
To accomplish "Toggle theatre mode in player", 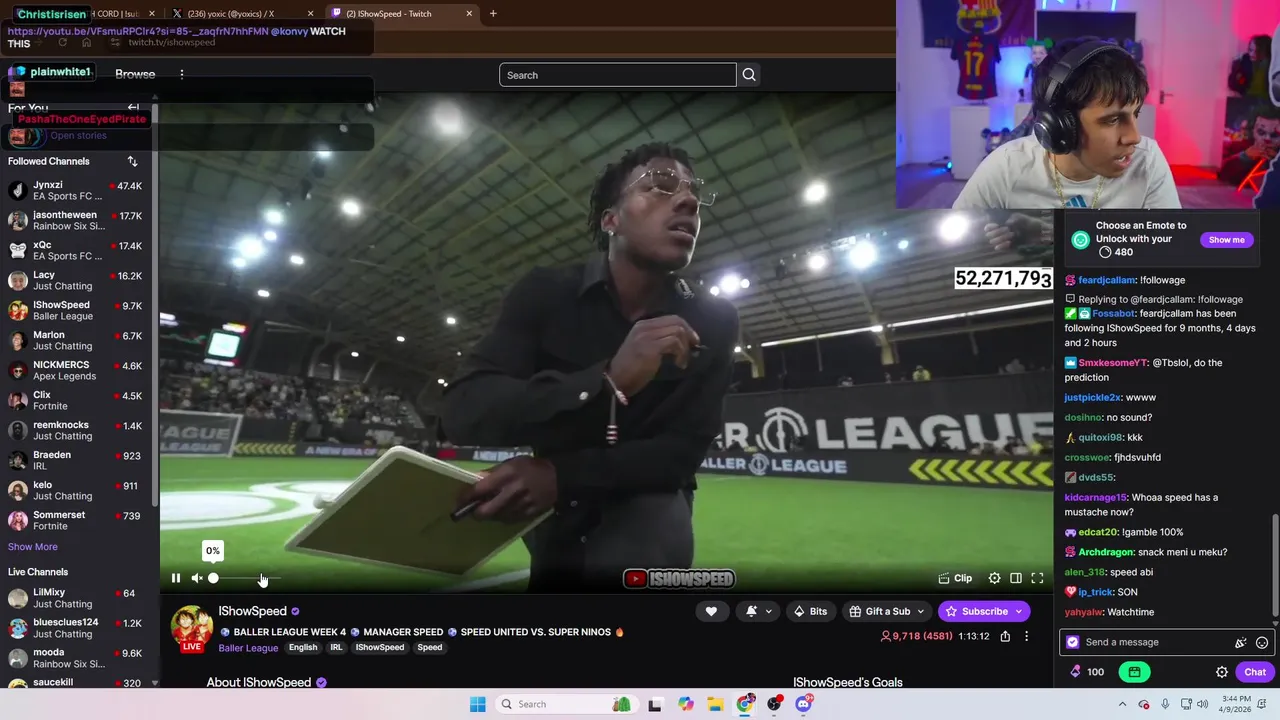I will [1016, 578].
